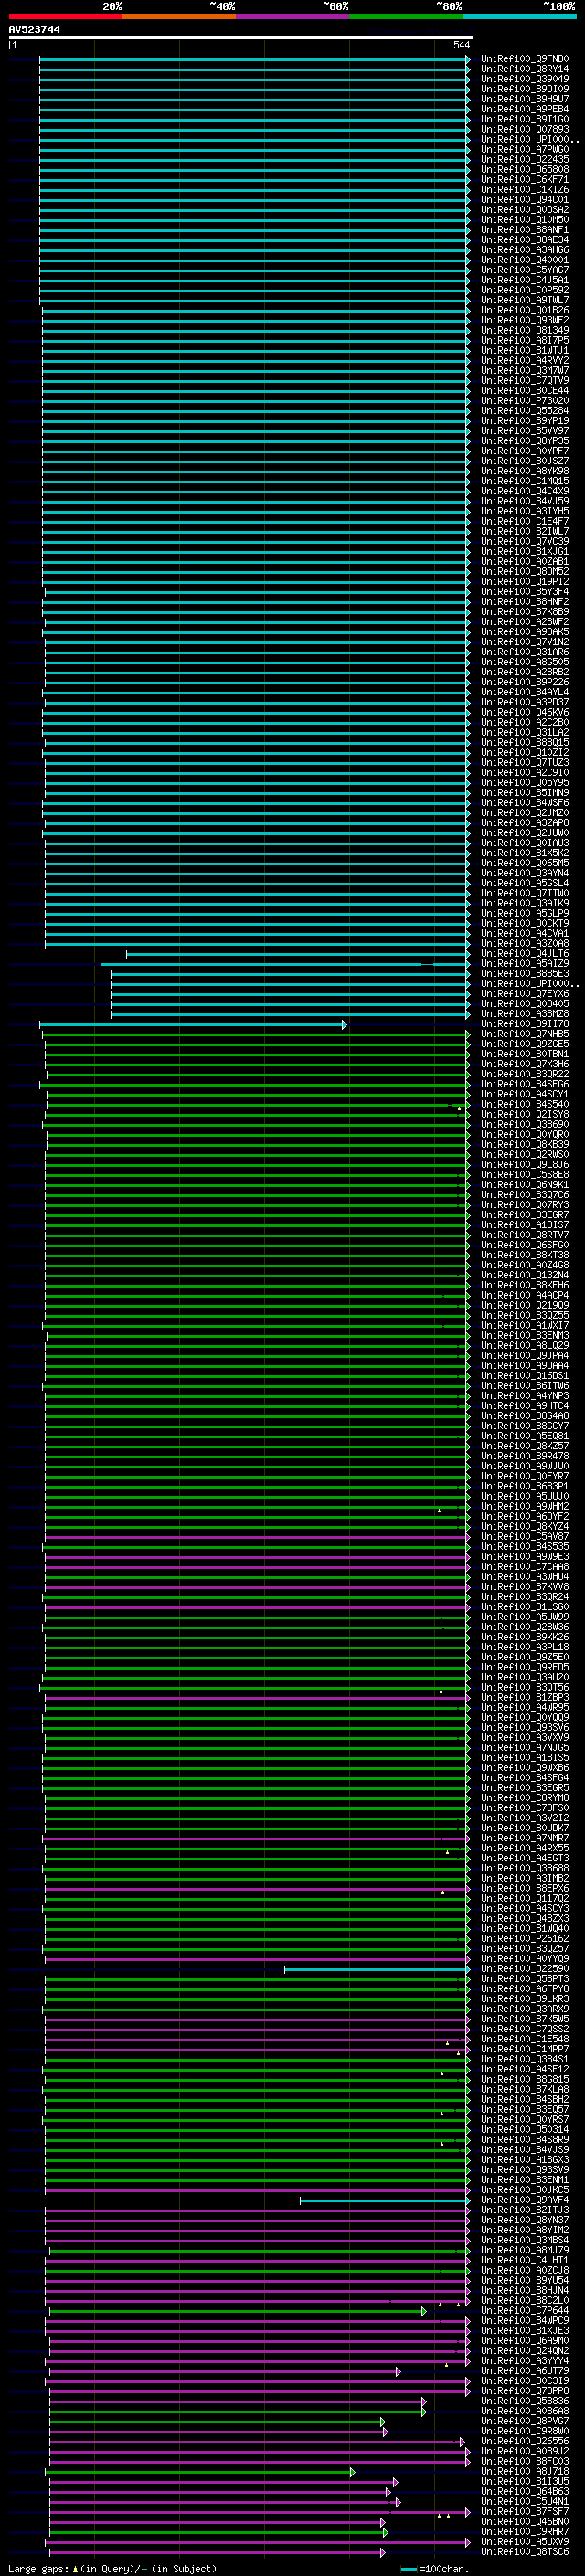Select UniRef100_B5VV97 label
Viewport: 585px width, 2576px height.
pyautogui.click(x=524, y=431)
